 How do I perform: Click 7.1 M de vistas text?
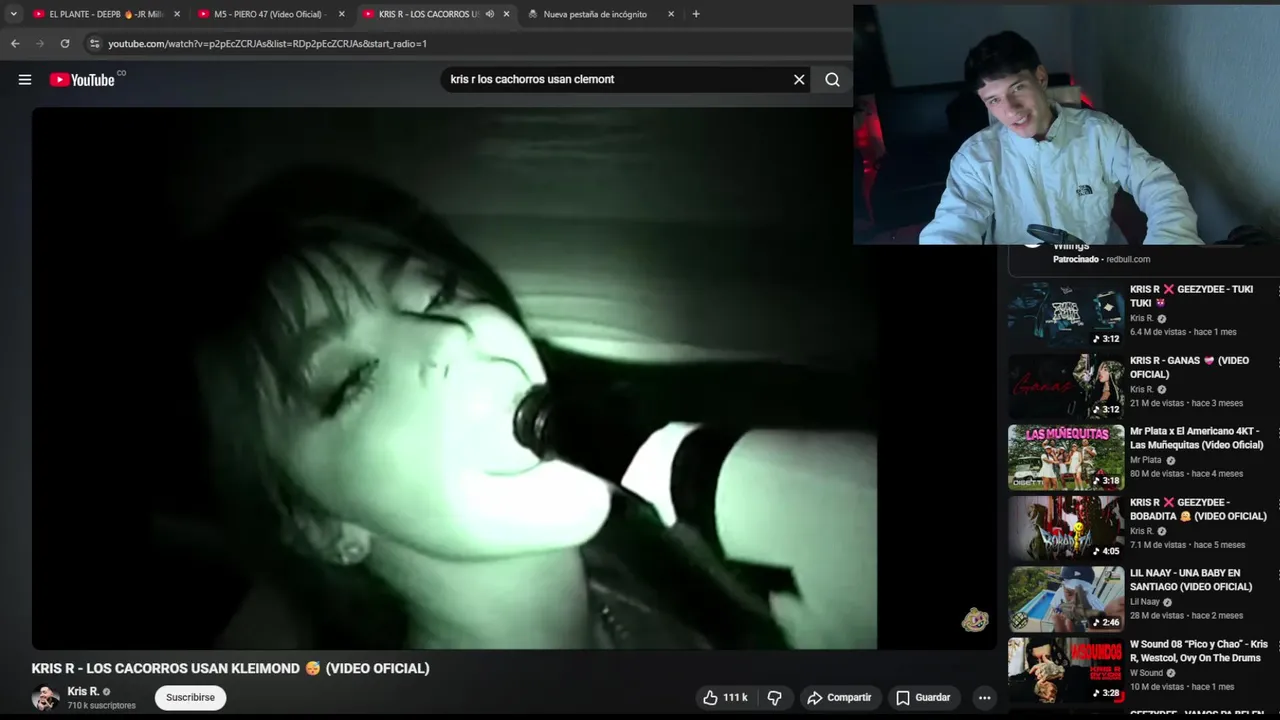pos(1158,545)
